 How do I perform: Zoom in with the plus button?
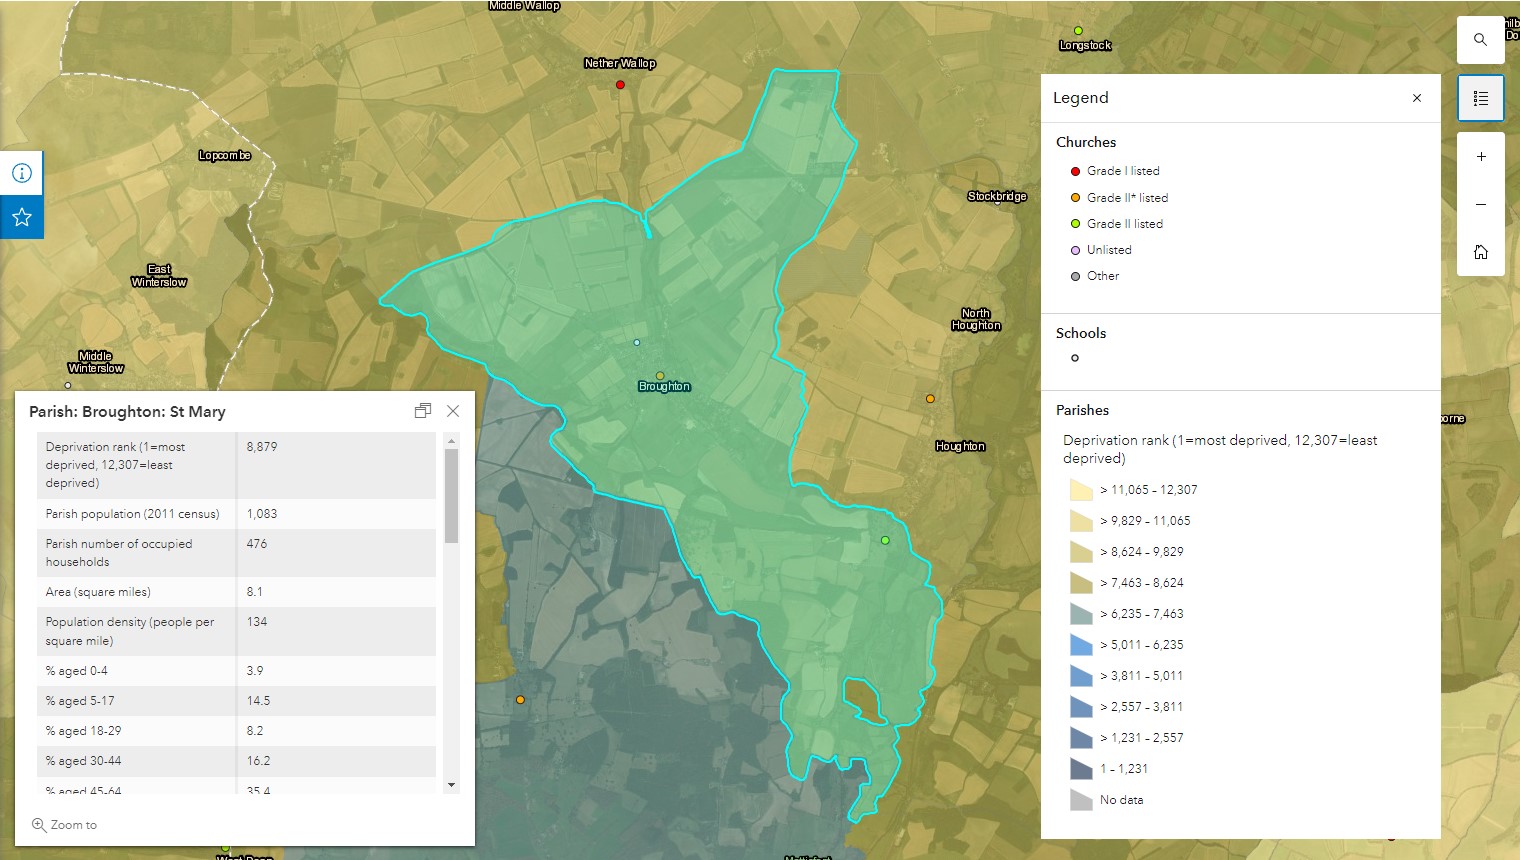pyautogui.click(x=1480, y=157)
